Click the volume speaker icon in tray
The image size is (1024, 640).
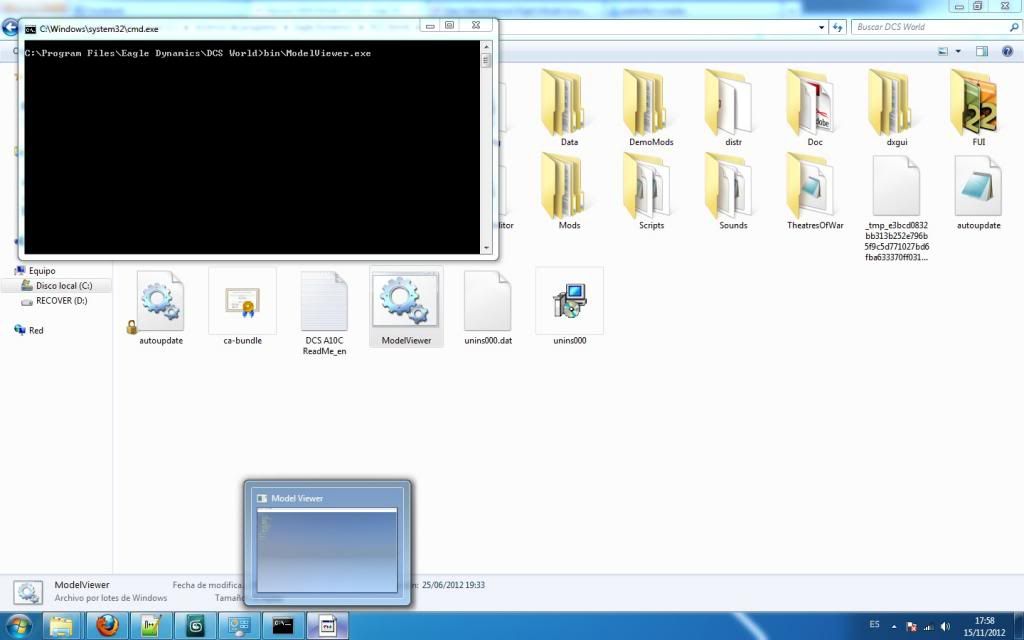[x=945, y=626]
